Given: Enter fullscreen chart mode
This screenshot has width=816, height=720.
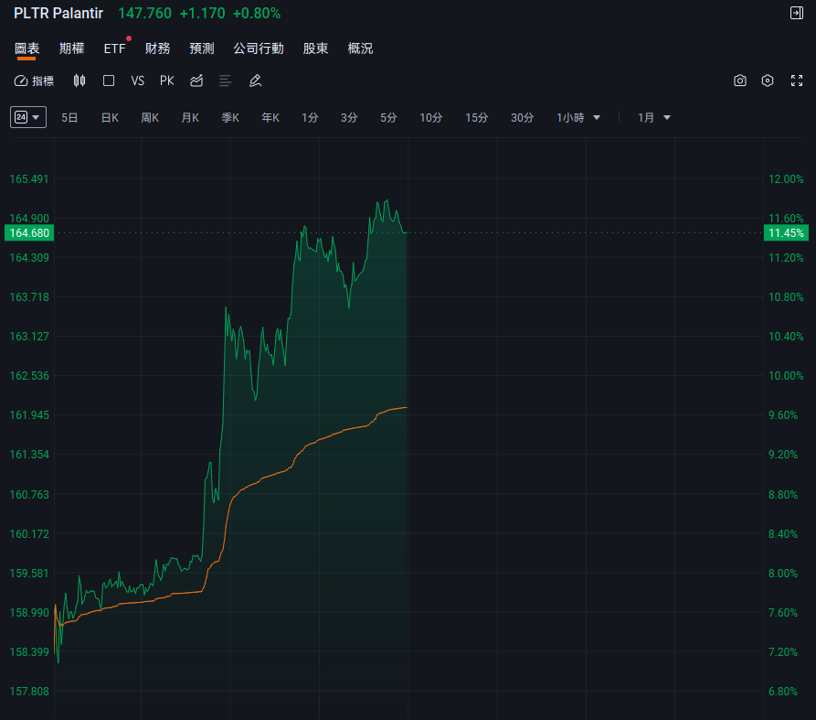Looking at the screenshot, I should (x=797, y=81).
